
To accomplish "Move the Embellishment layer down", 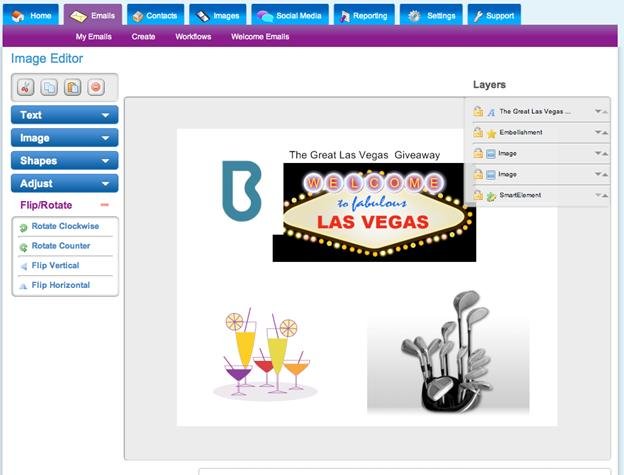I will pyautogui.click(x=598, y=132).
